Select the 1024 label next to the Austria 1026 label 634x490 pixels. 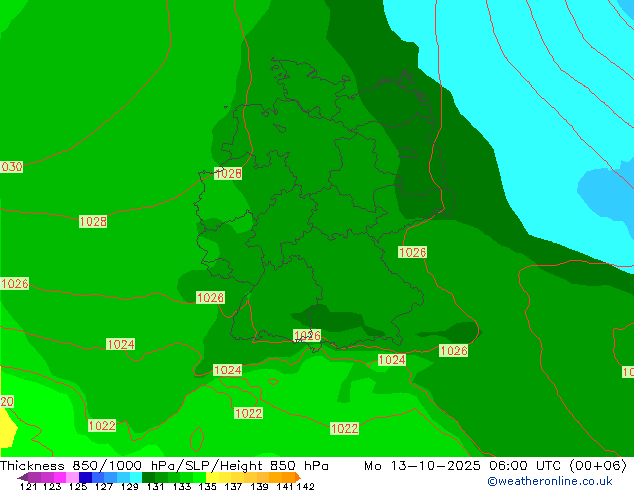point(392,360)
